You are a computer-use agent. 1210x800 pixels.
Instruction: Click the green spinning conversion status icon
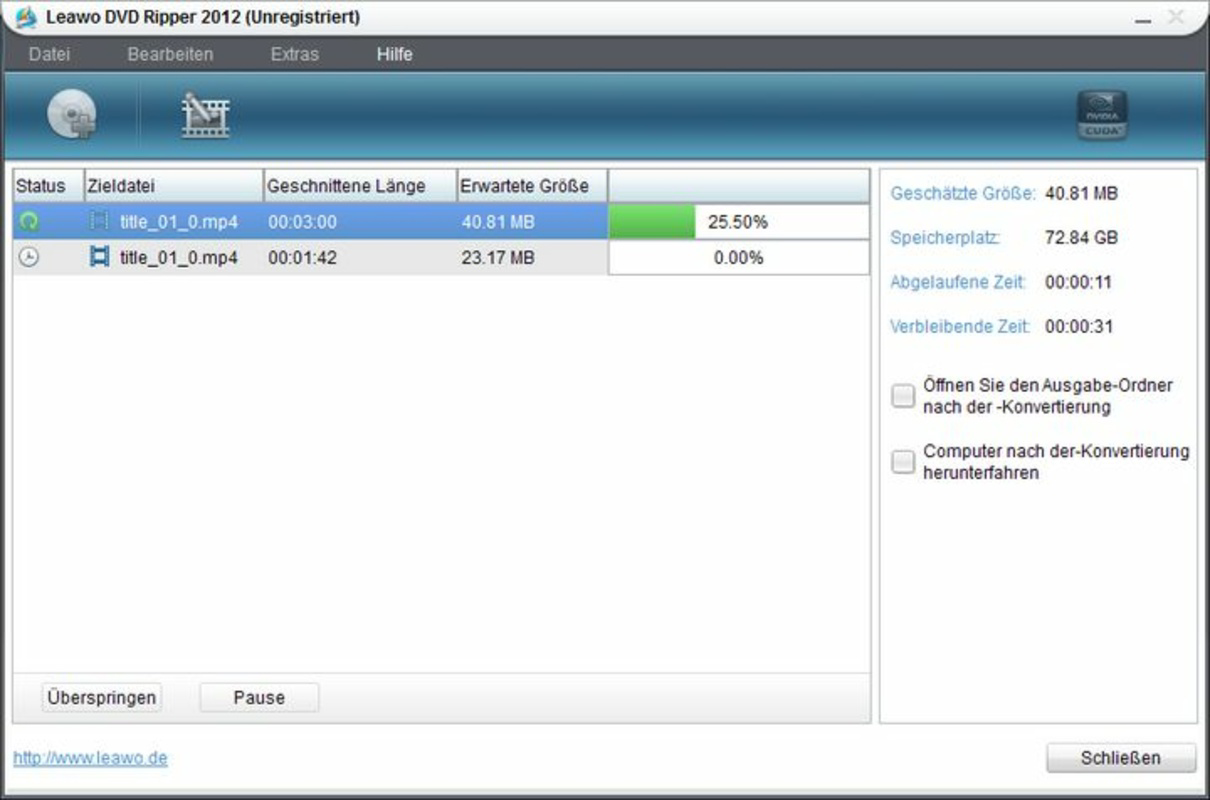click(31, 222)
